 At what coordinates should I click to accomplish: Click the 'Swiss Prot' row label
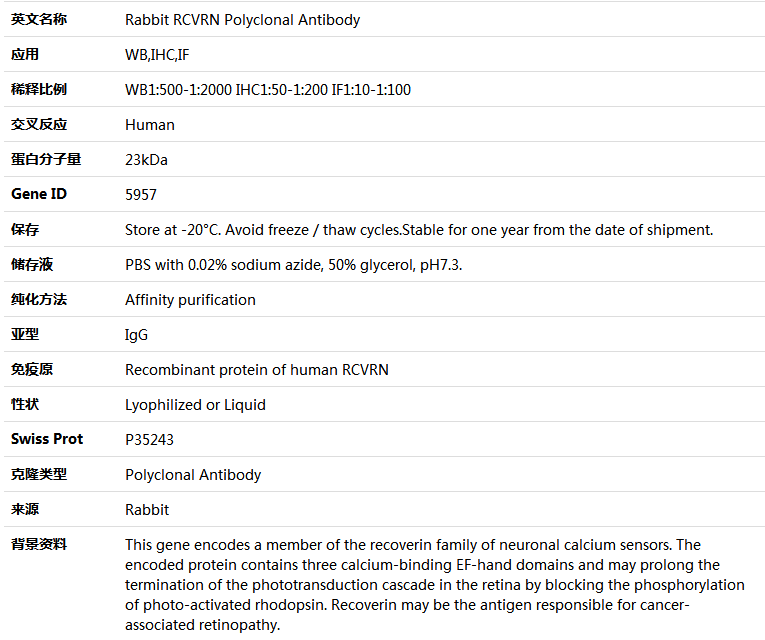pyautogui.click(x=47, y=439)
